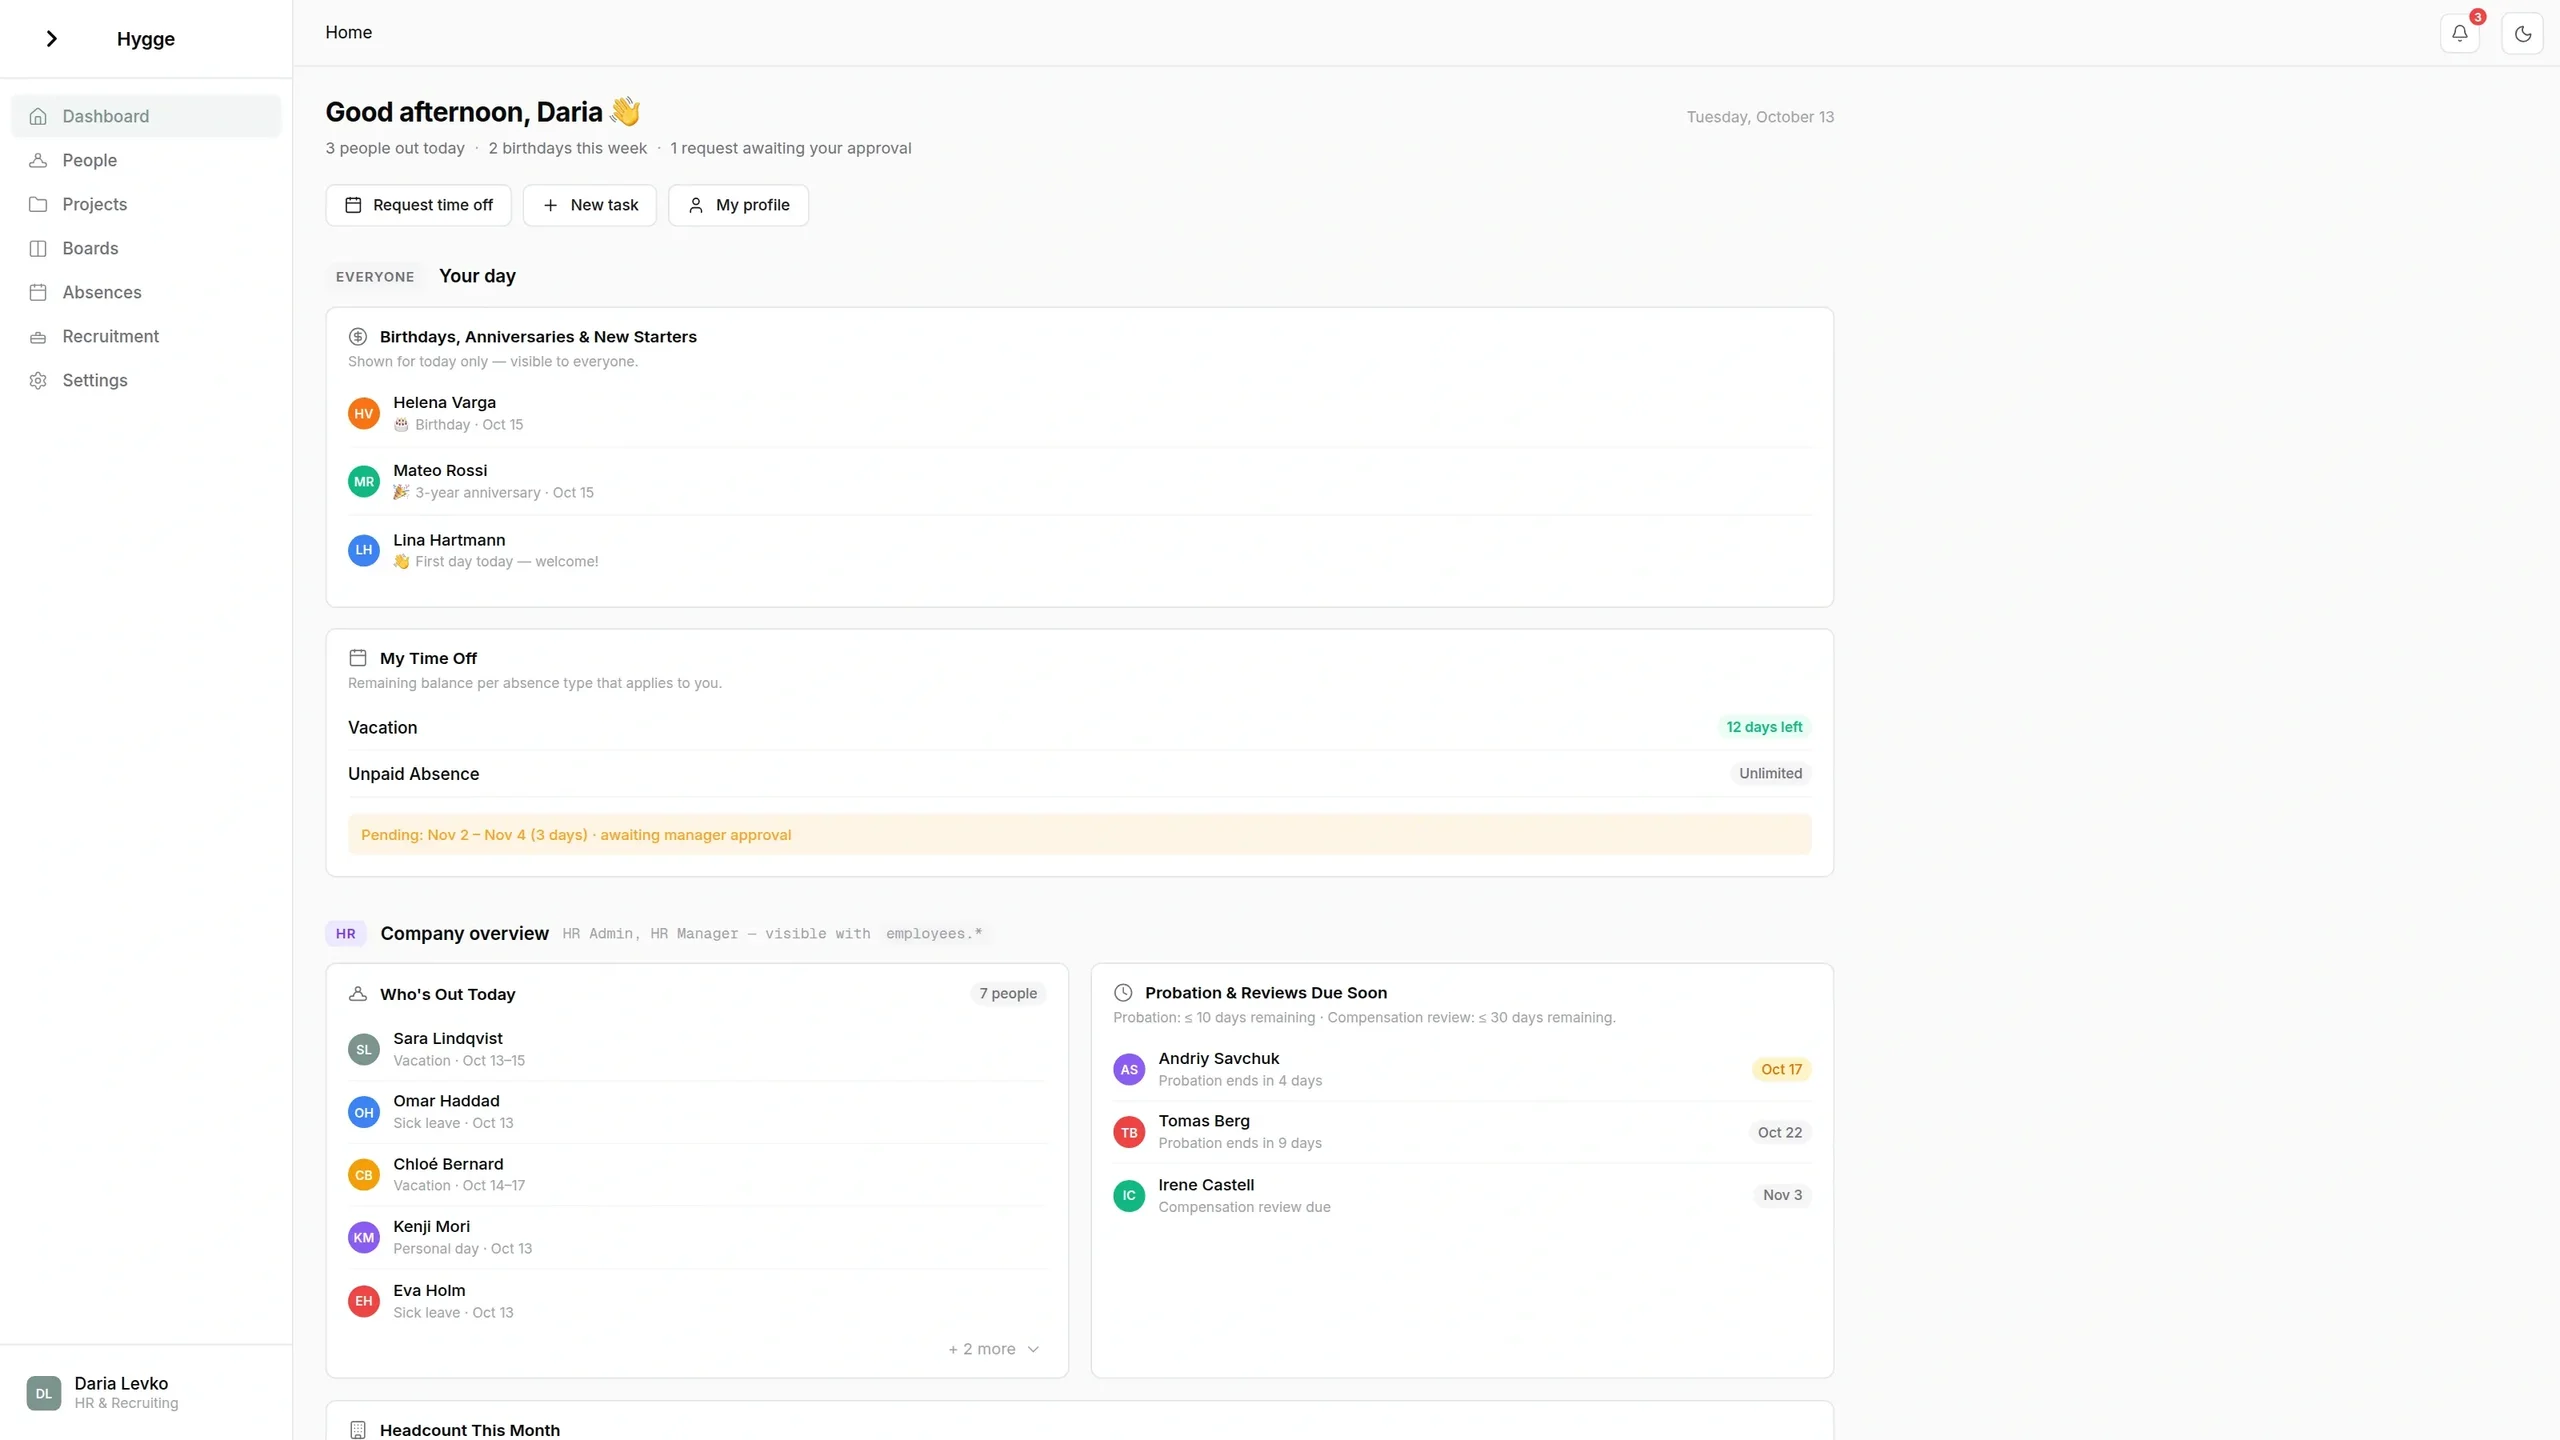Click Andriy Savchuk's AS avatar
Screen dimensions: 2560x1440
(x=1129, y=1069)
